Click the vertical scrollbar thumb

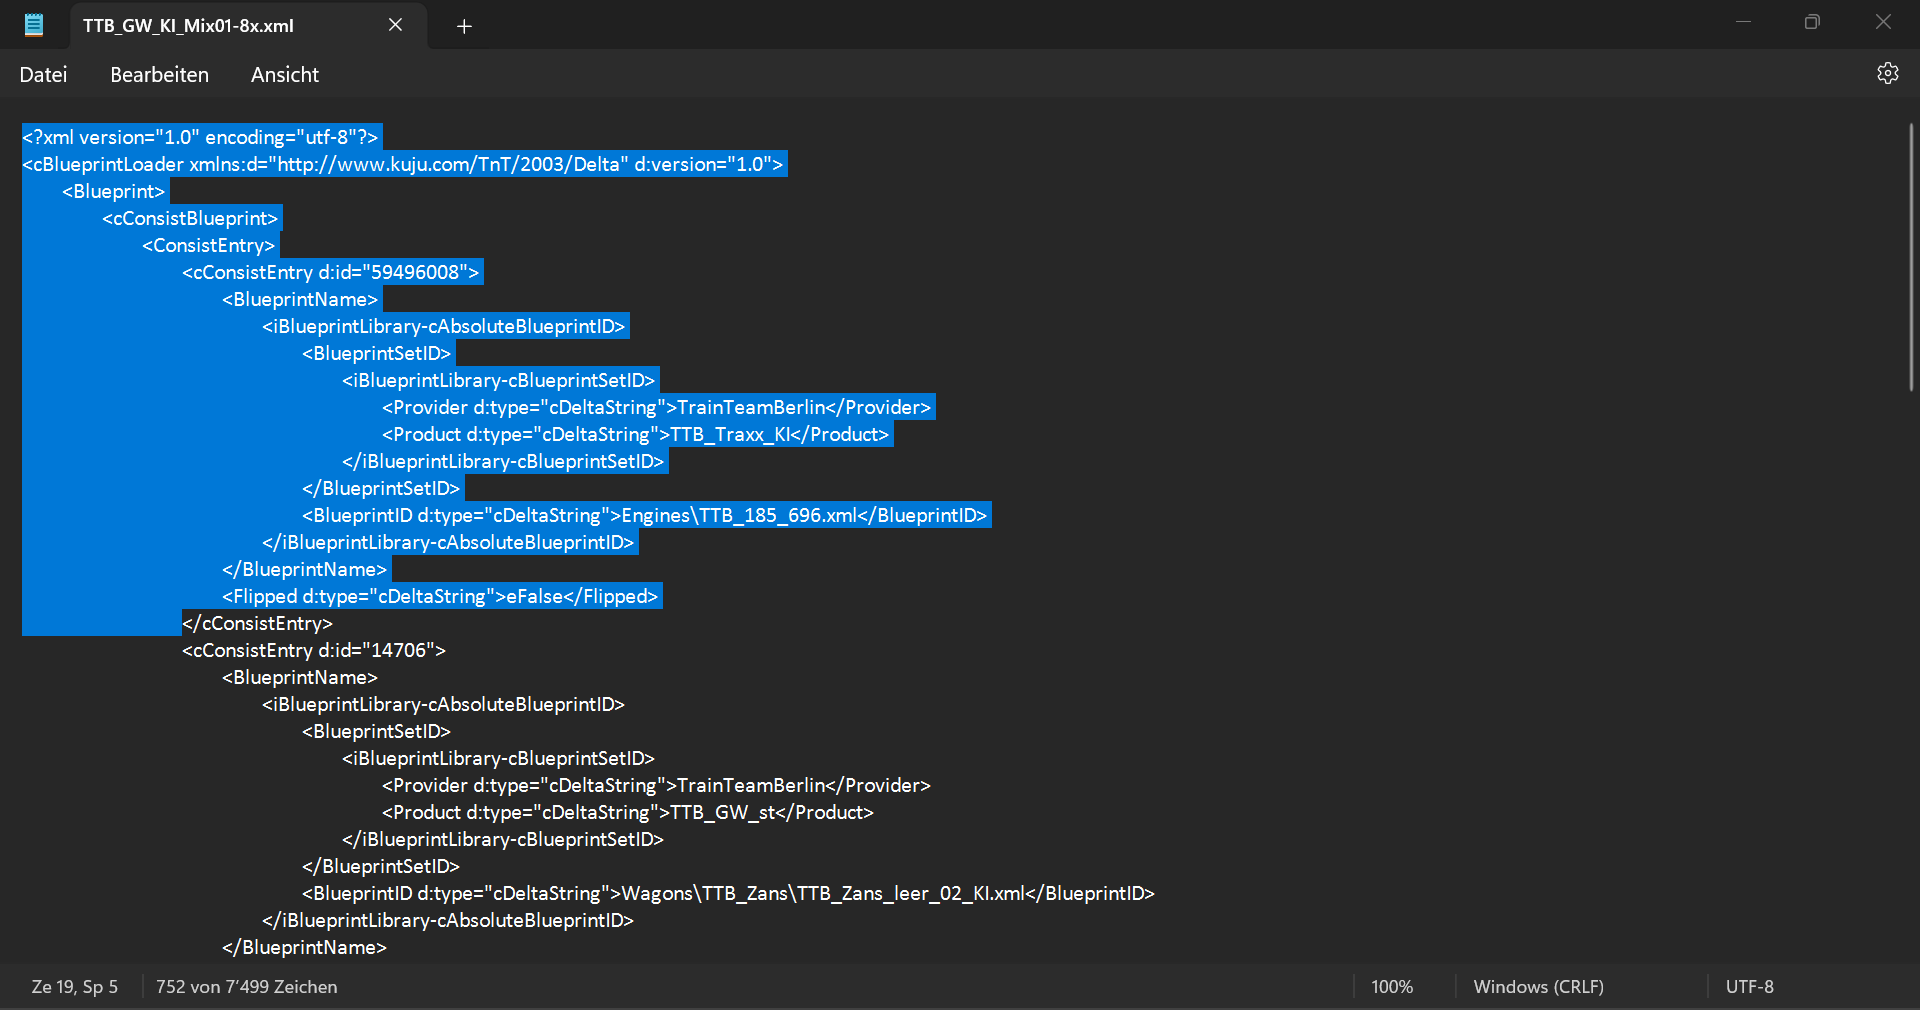[1910, 257]
